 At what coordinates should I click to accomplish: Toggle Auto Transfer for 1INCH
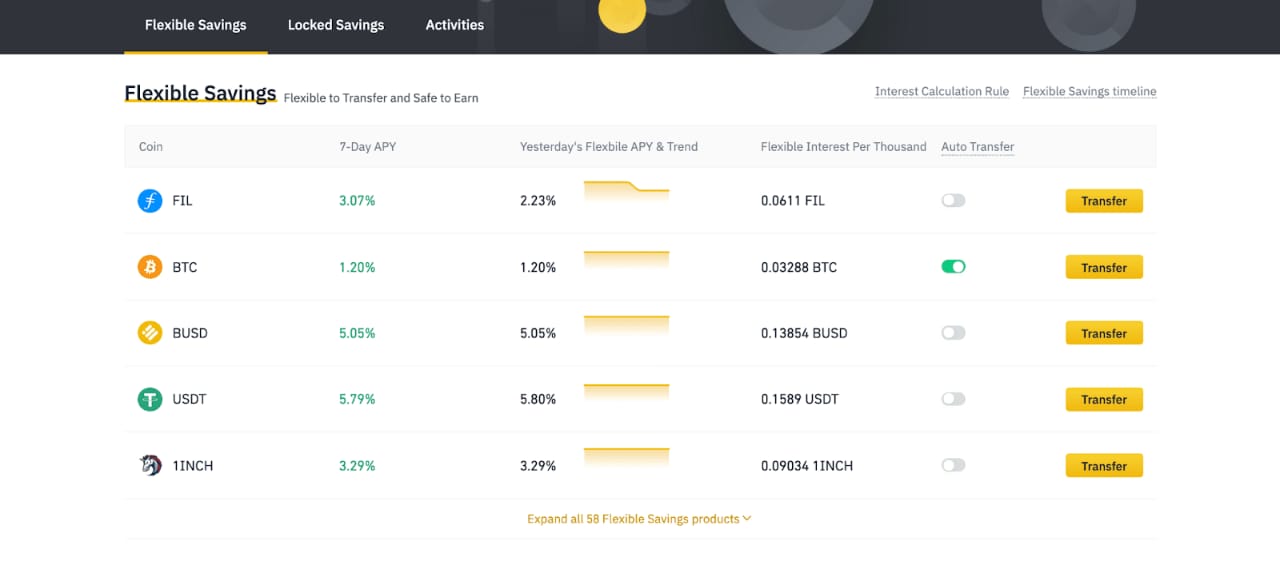coord(953,465)
